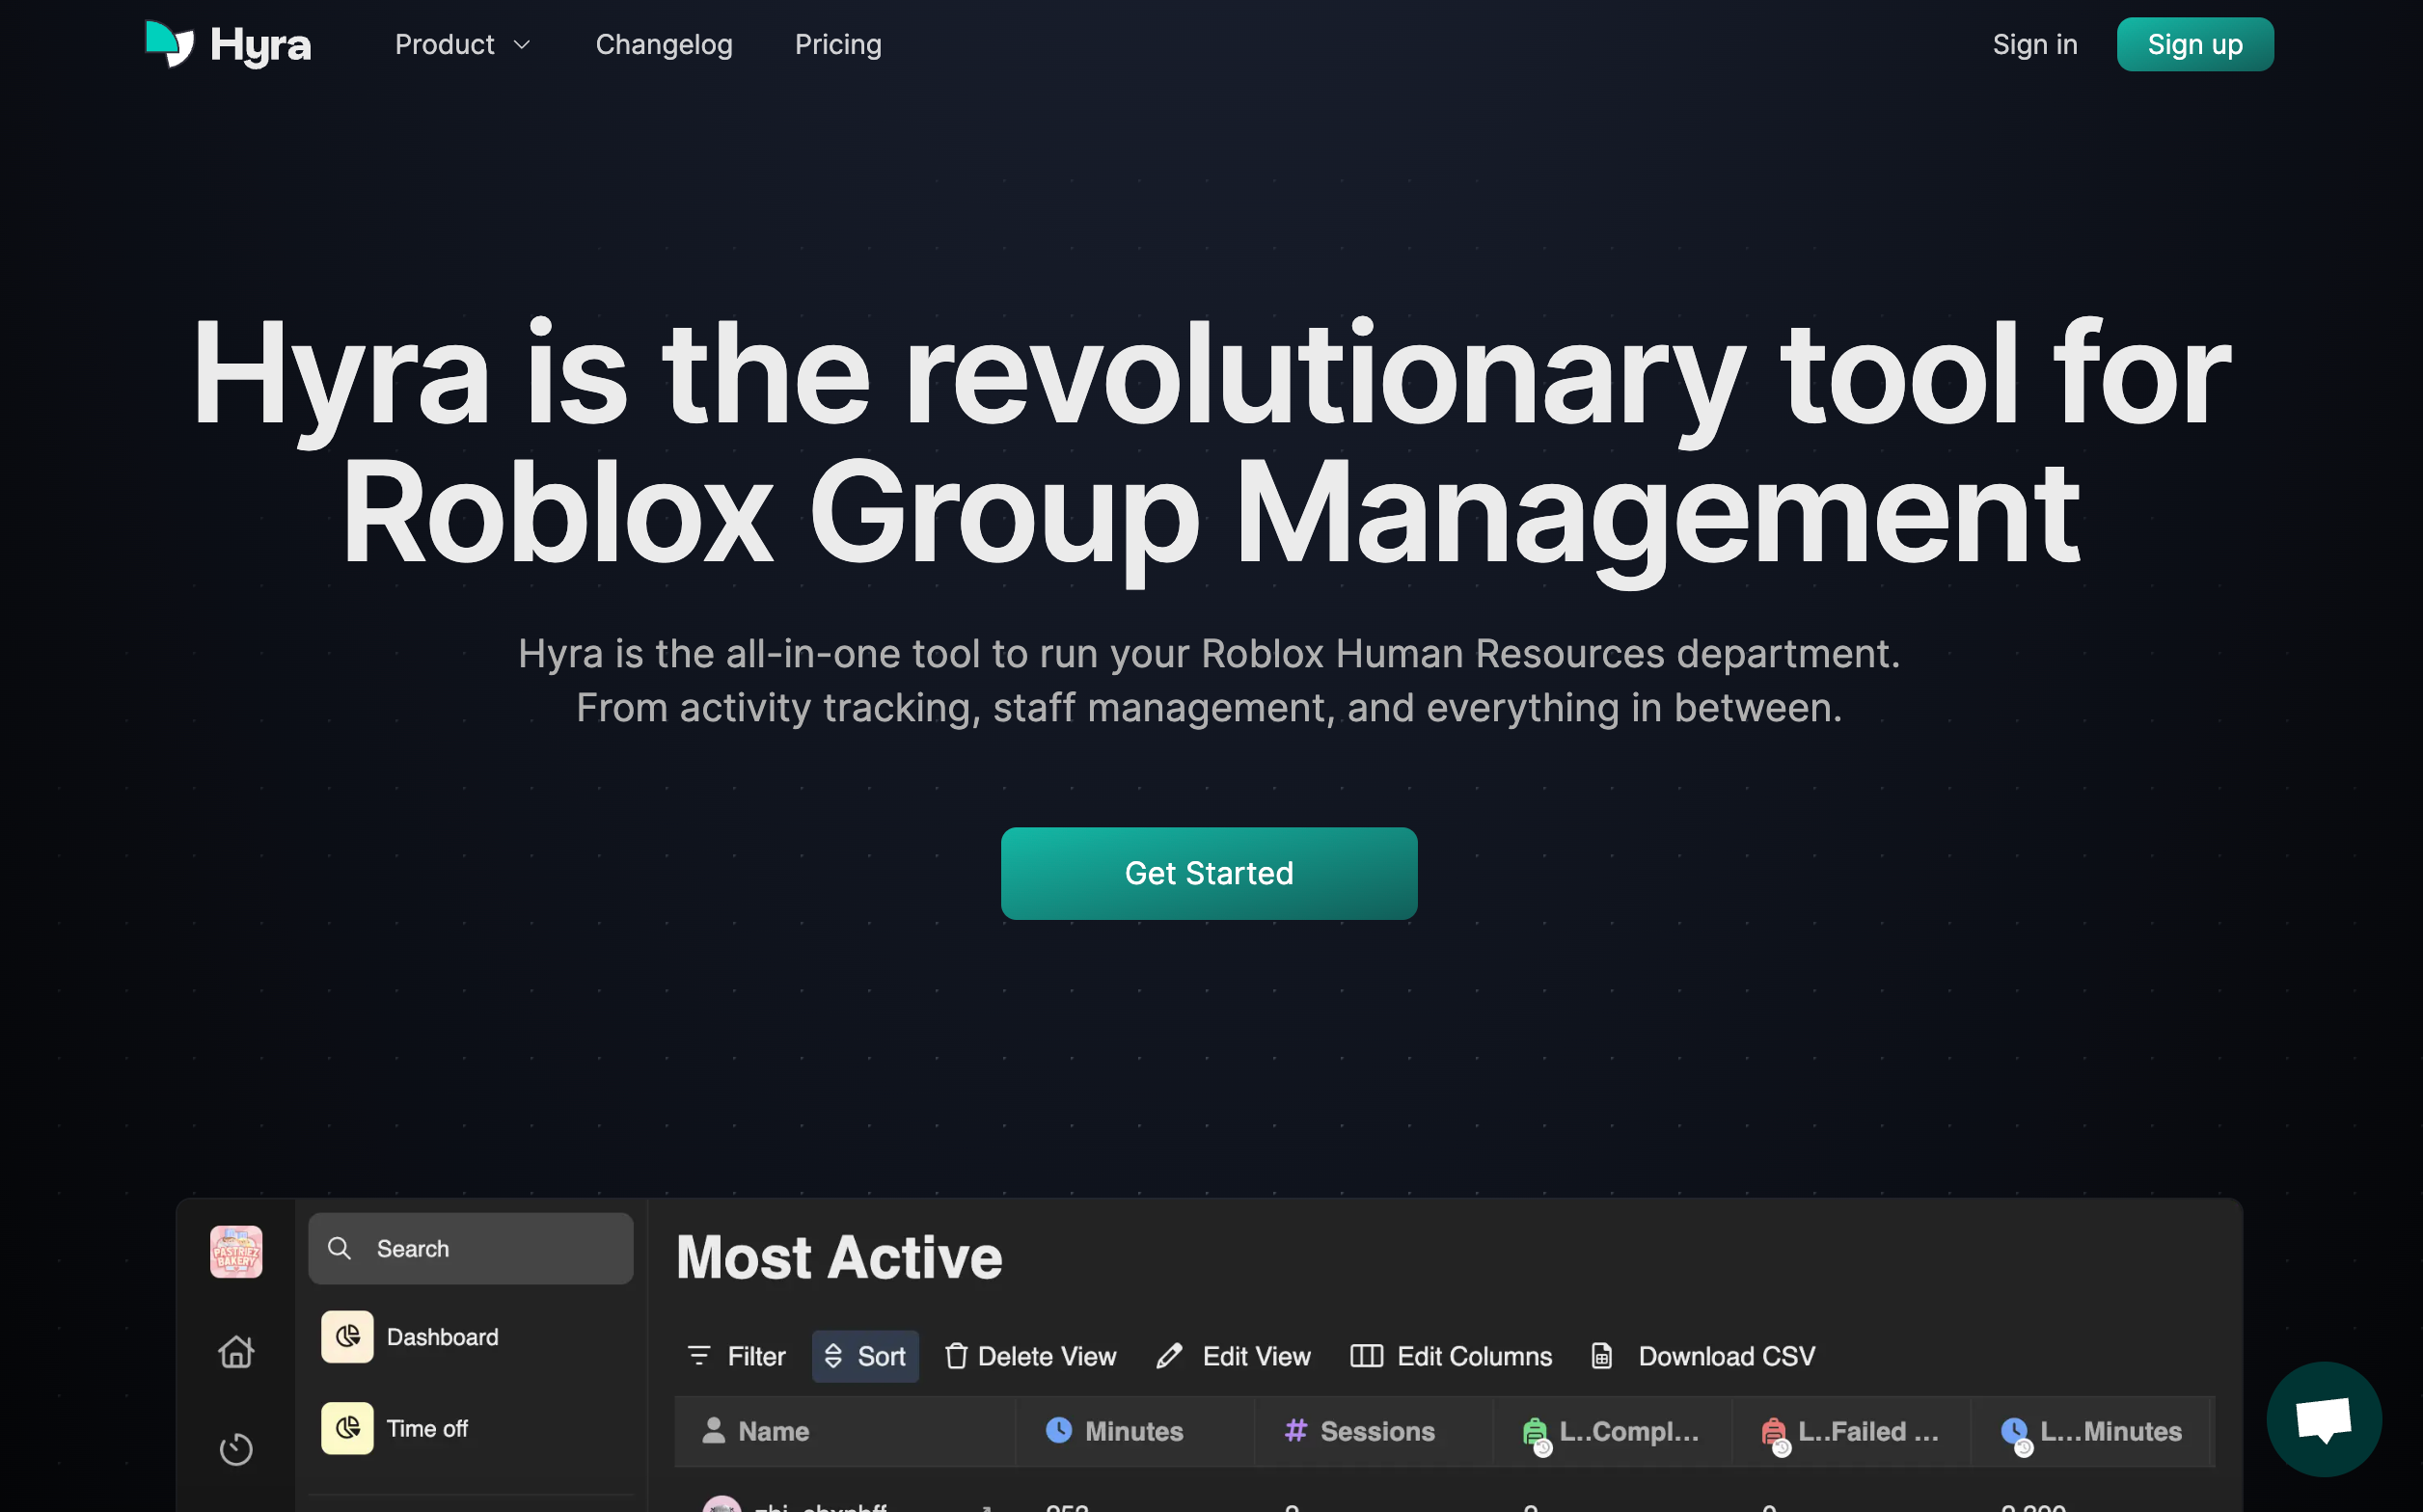This screenshot has height=1512, width=2423.
Task: Click the Minutes column header
Action: pos(1135,1431)
